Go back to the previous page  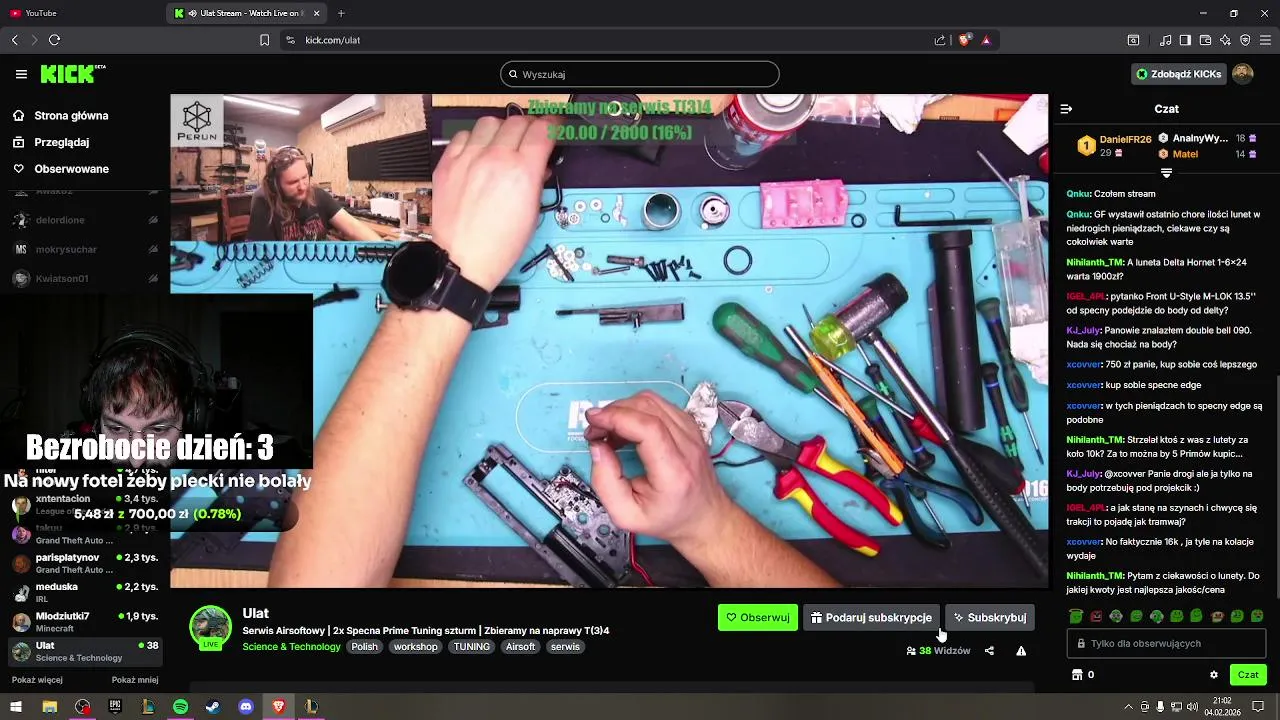point(15,40)
